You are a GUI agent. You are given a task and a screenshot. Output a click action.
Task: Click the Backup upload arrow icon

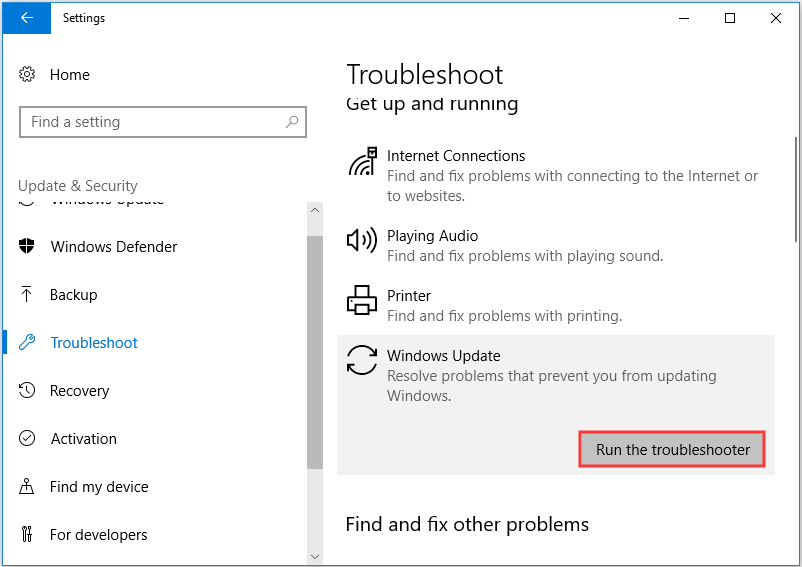click(28, 295)
